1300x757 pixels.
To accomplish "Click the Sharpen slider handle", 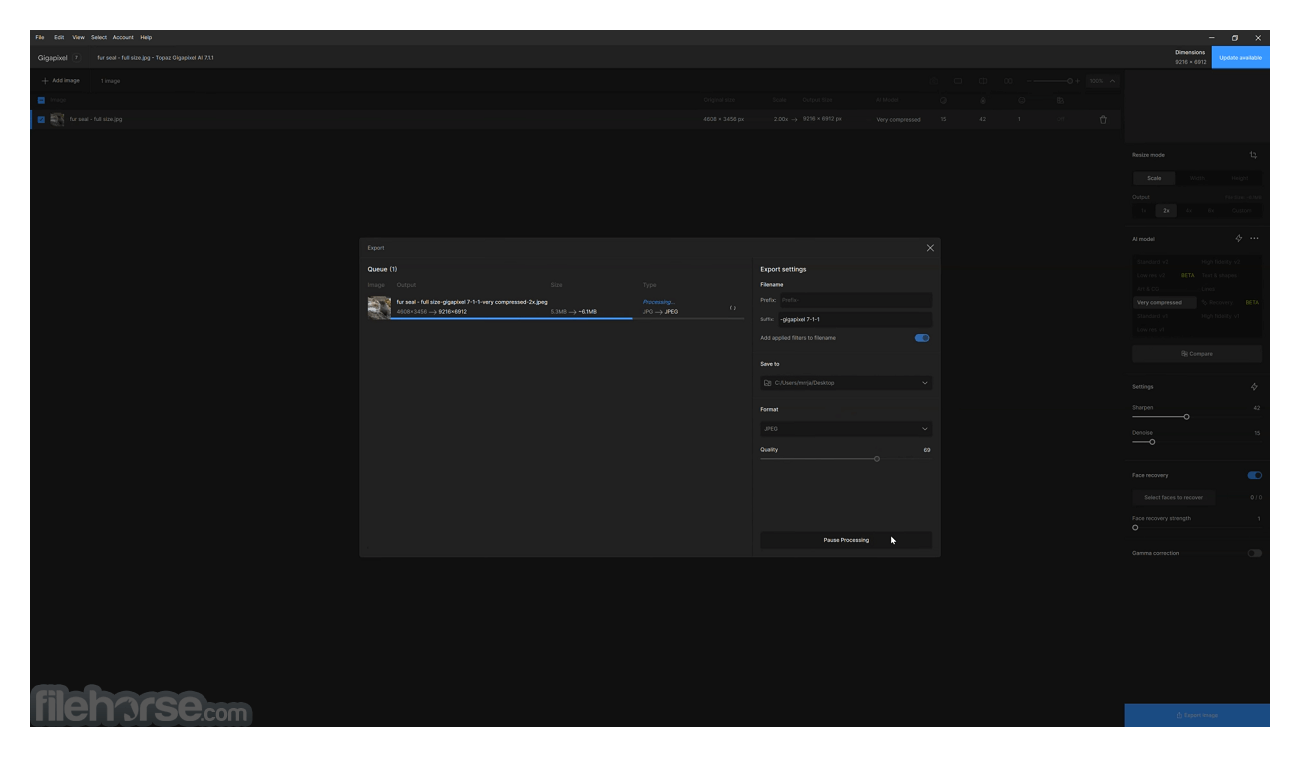I will coord(1186,417).
